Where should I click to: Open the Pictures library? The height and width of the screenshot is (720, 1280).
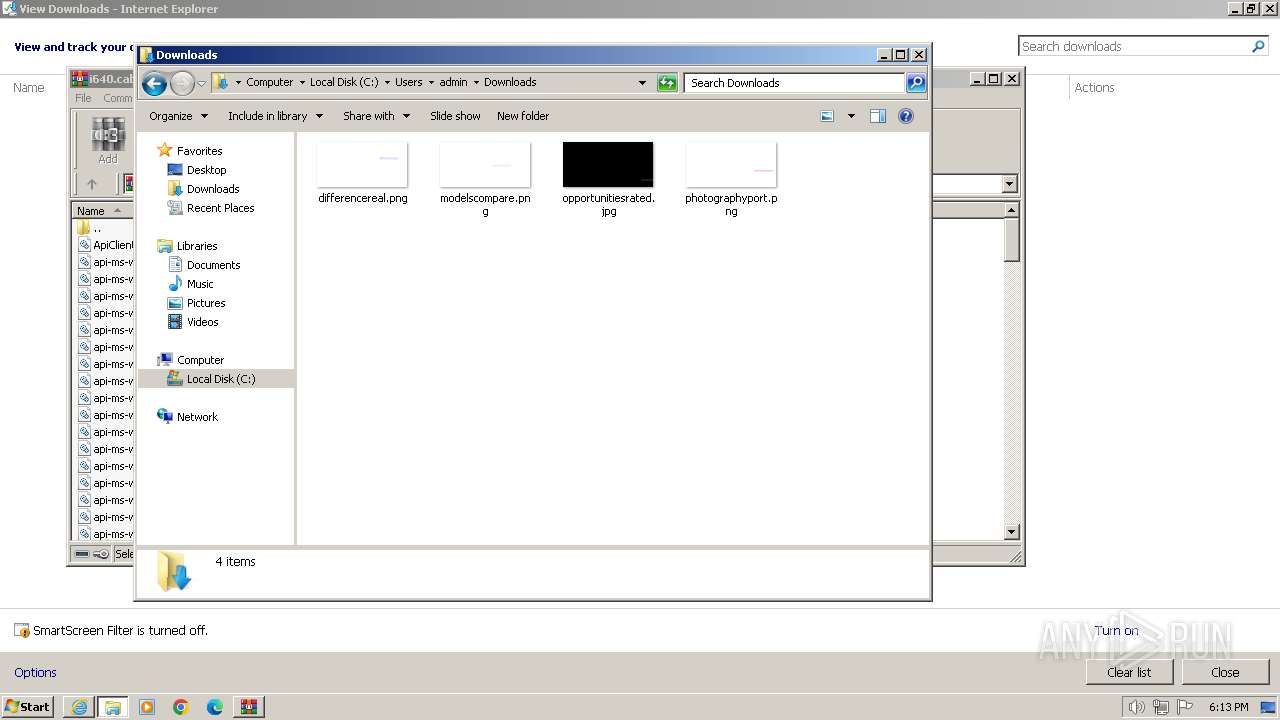[206, 303]
